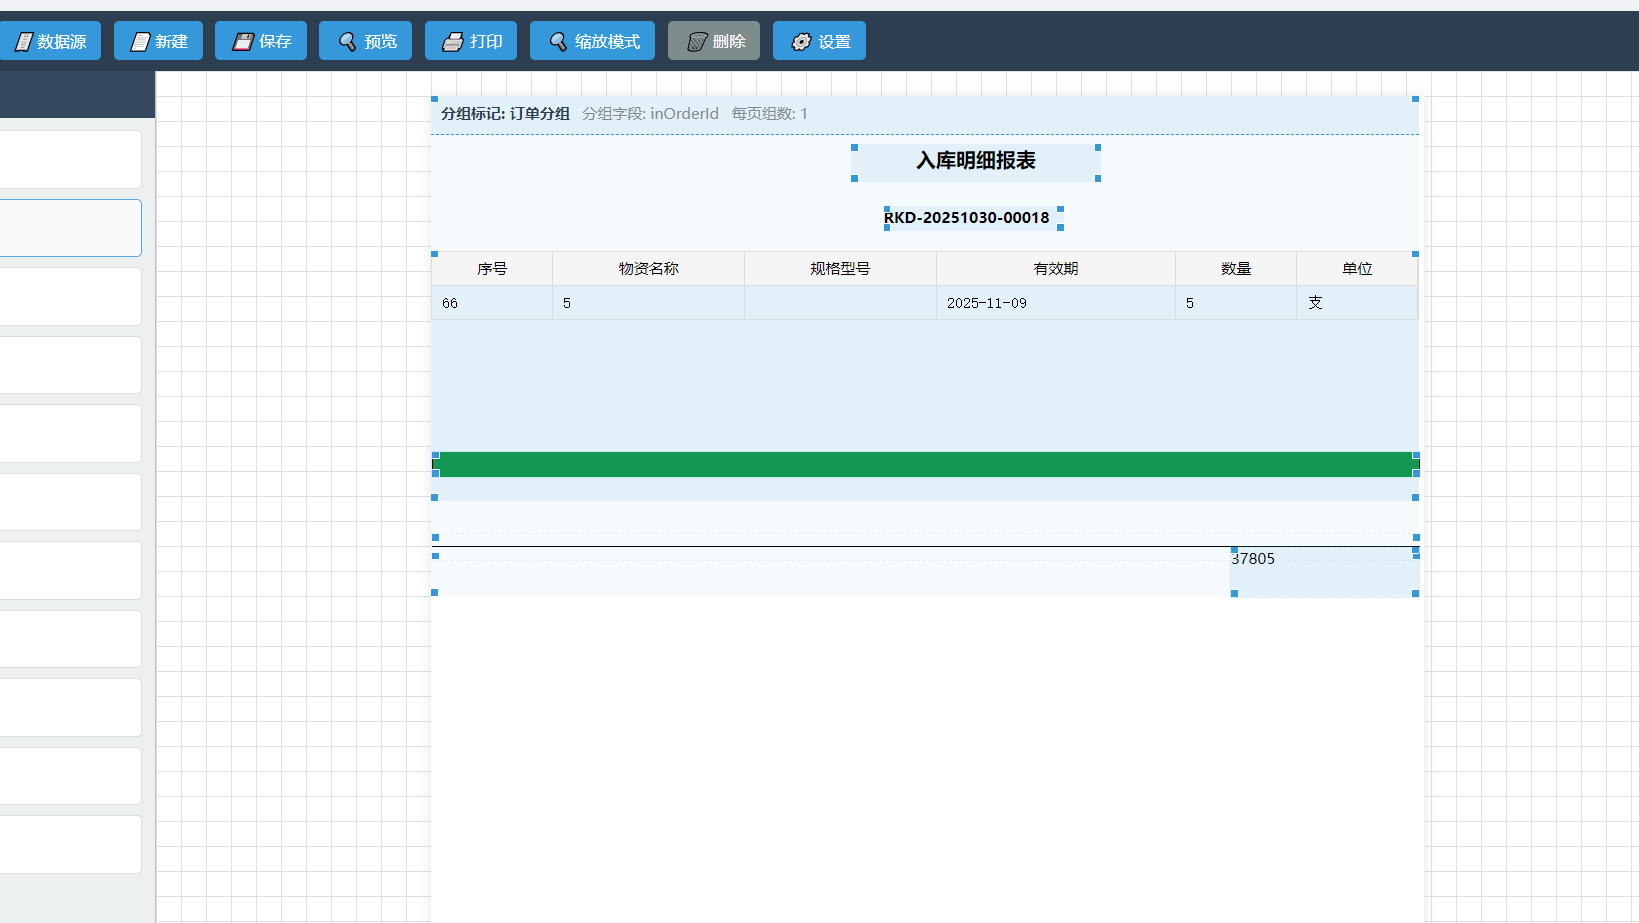Select the 数量 column header
1639x923 pixels.
[1236, 269]
